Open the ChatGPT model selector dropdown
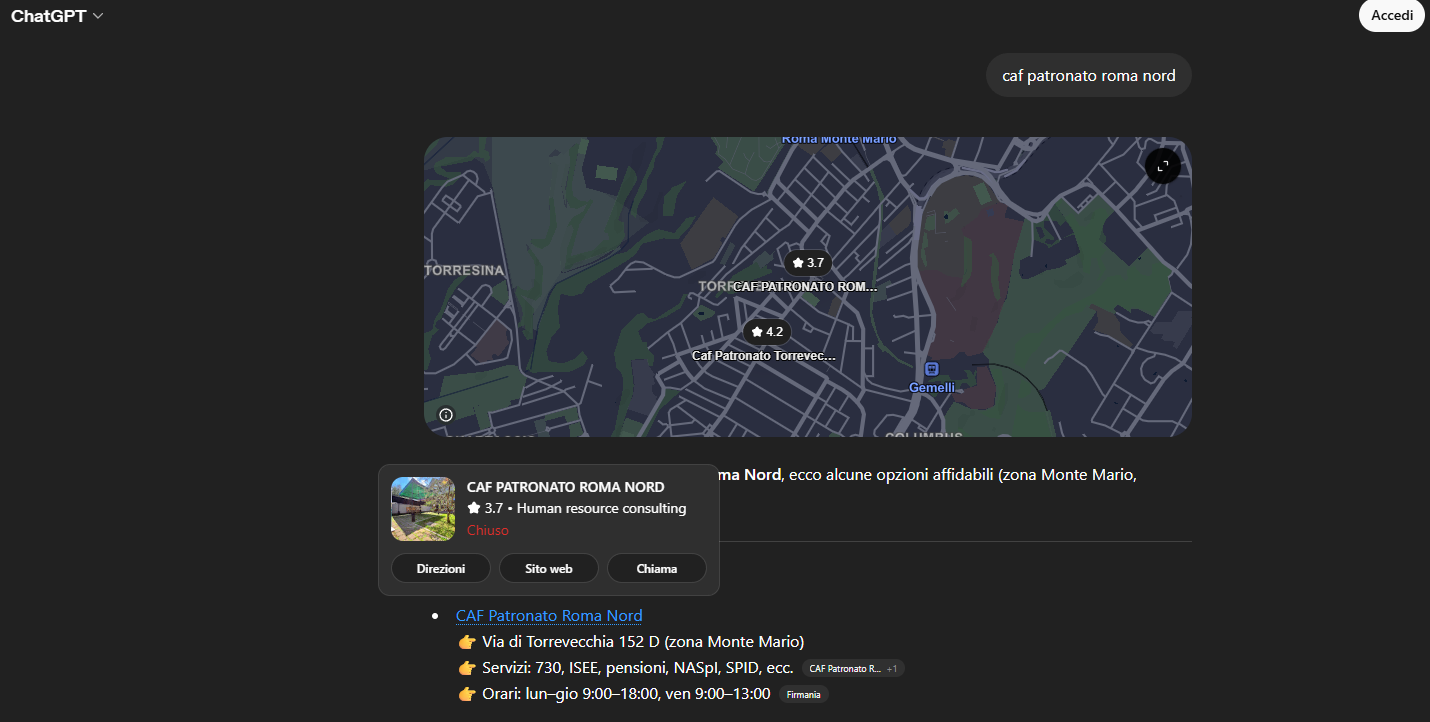Screen dimensions: 1430x722 point(57,16)
